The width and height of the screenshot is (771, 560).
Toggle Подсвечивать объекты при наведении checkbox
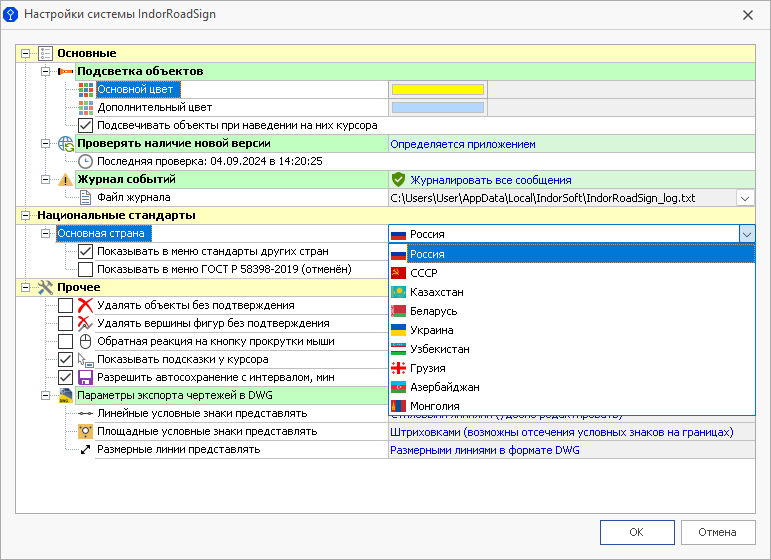tap(86, 125)
